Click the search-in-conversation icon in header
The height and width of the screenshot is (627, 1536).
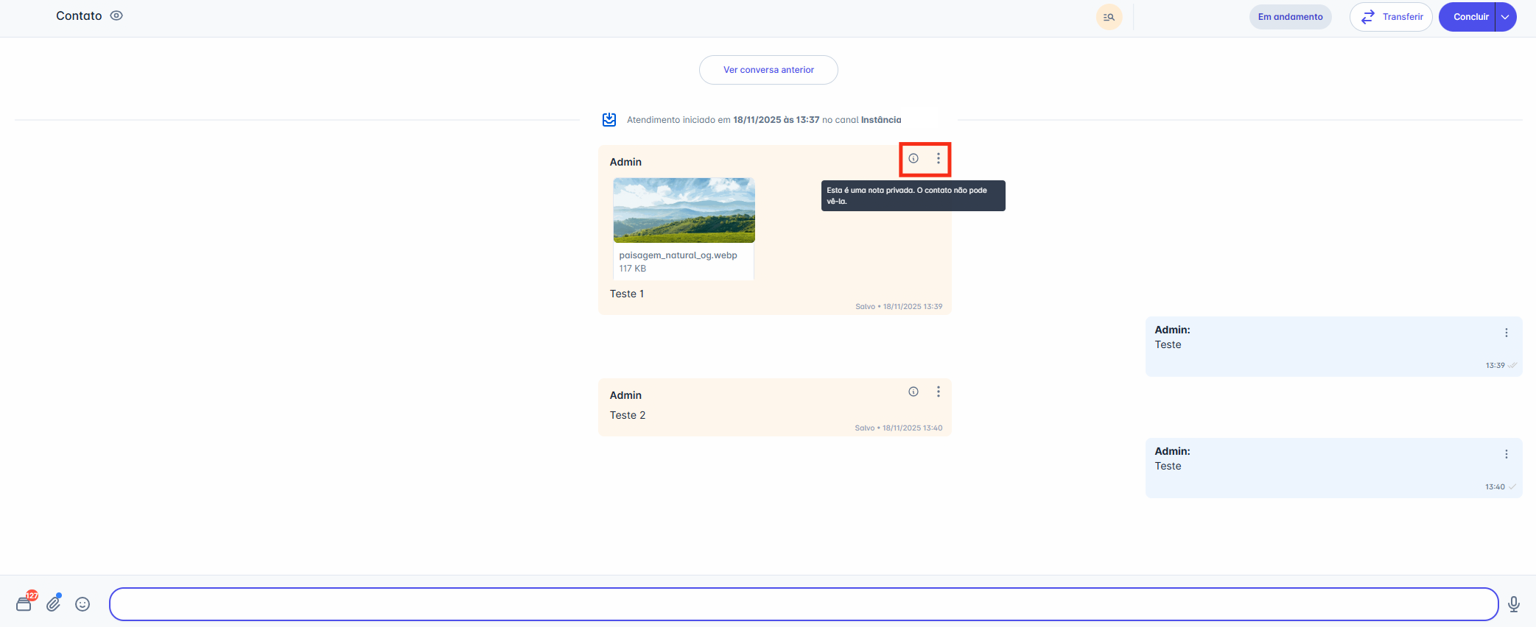coord(1109,17)
